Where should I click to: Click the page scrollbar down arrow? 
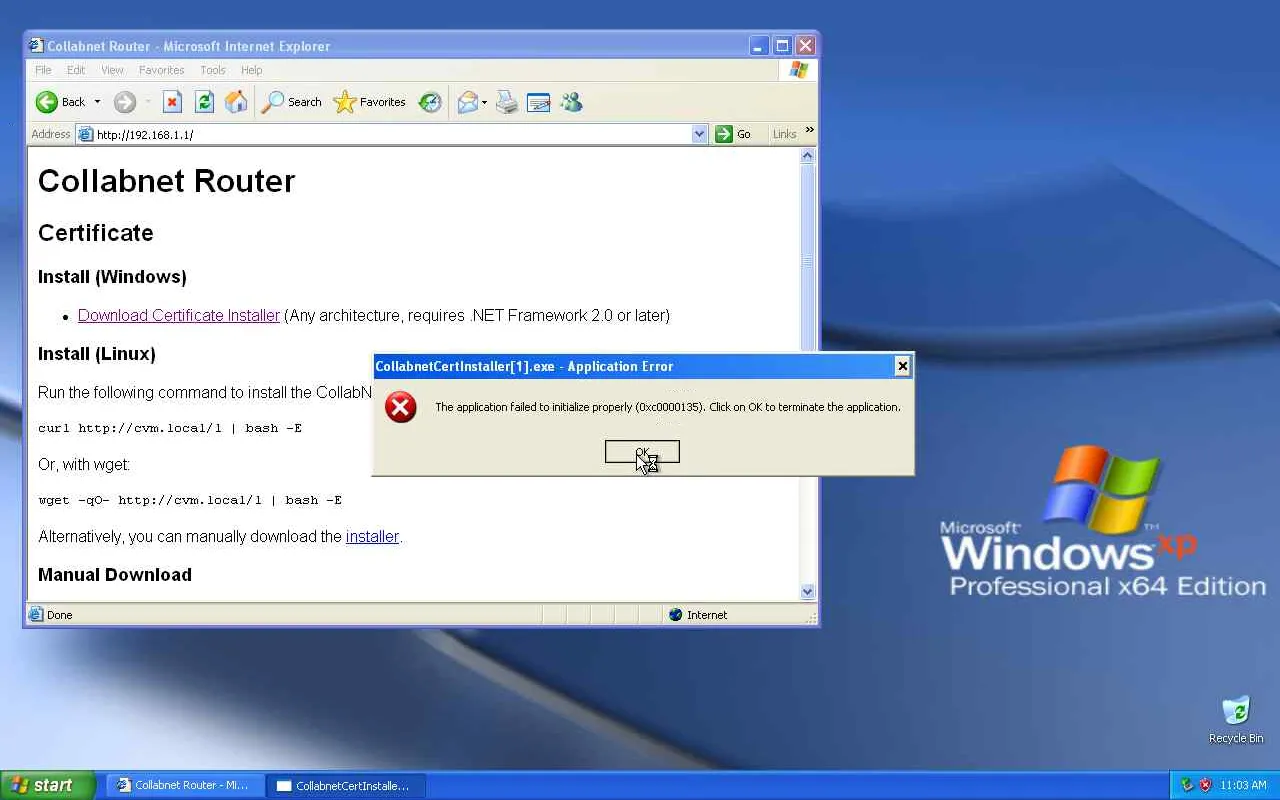click(808, 591)
